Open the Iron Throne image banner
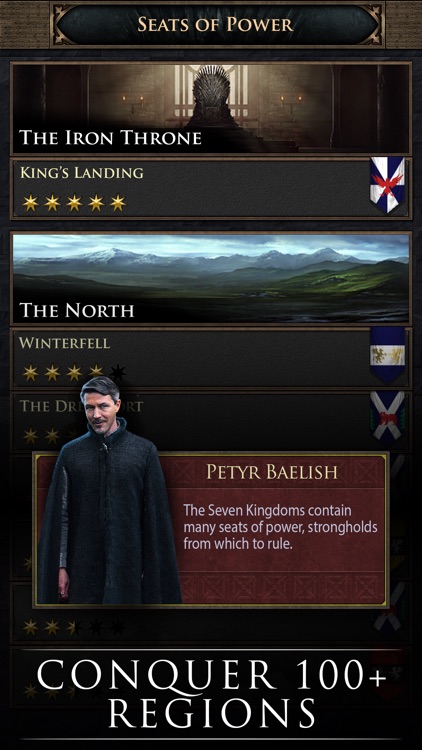This screenshot has height=750, width=422. (211, 108)
